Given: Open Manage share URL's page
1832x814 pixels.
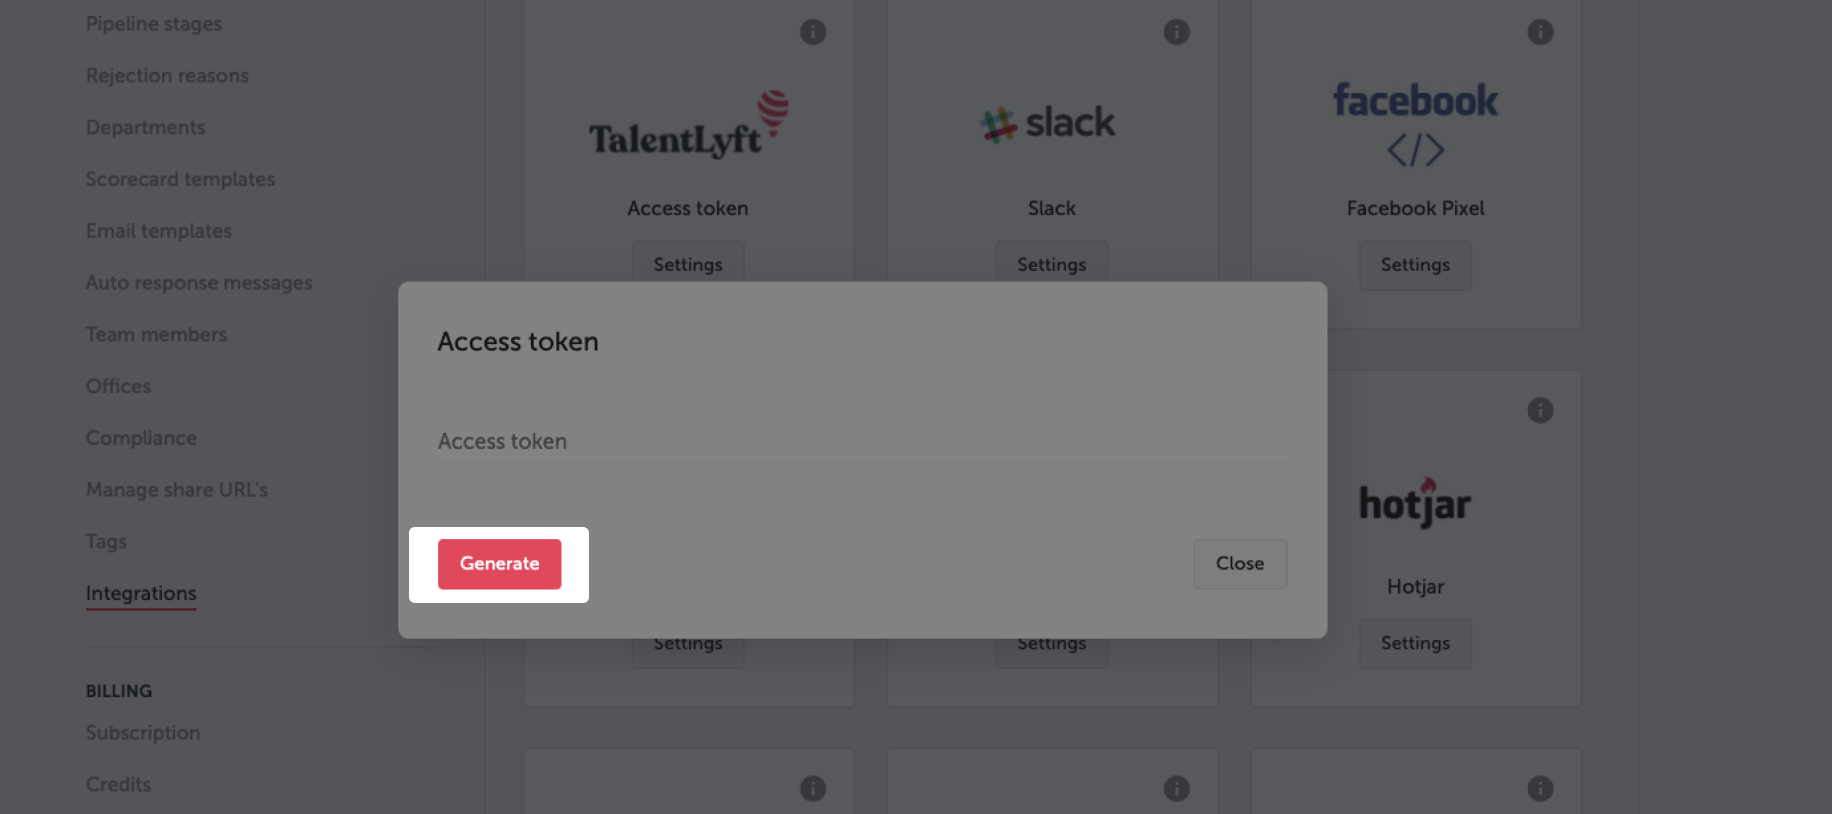Looking at the screenshot, I should click(x=177, y=490).
